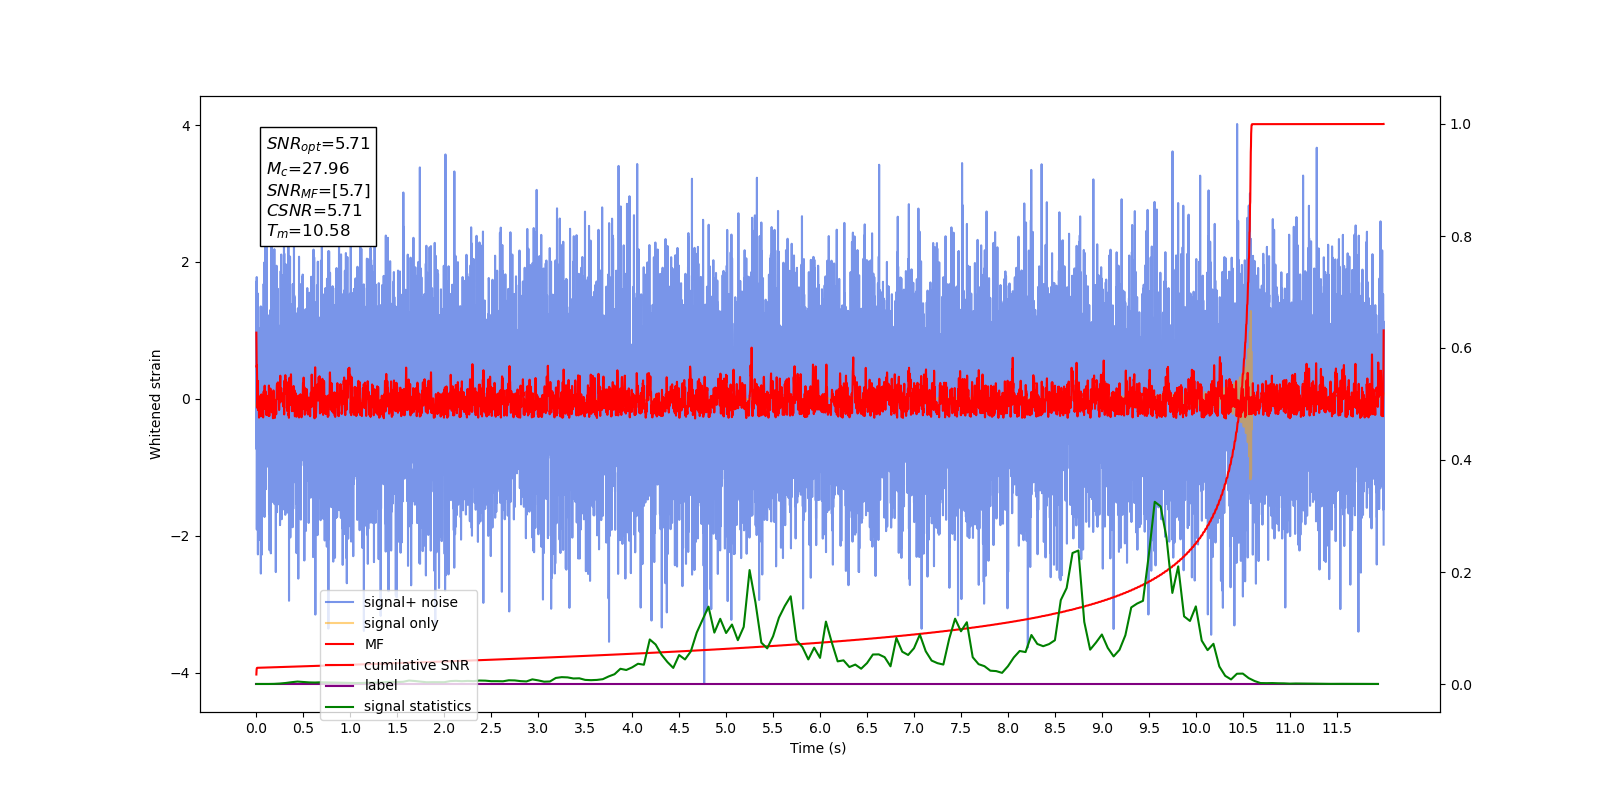Click the SNRMF=[5.7] annotation text
The image size is (1600, 800).
[x=318, y=190]
